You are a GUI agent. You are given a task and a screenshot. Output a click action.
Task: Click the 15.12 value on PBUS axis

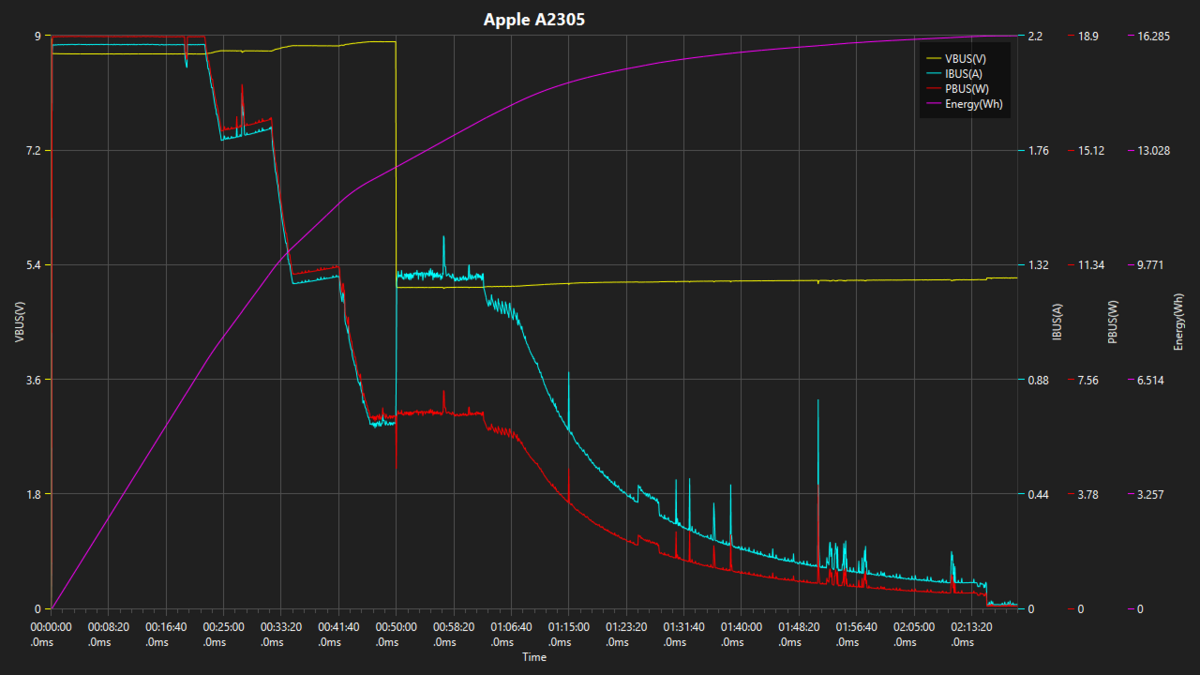click(x=1091, y=151)
